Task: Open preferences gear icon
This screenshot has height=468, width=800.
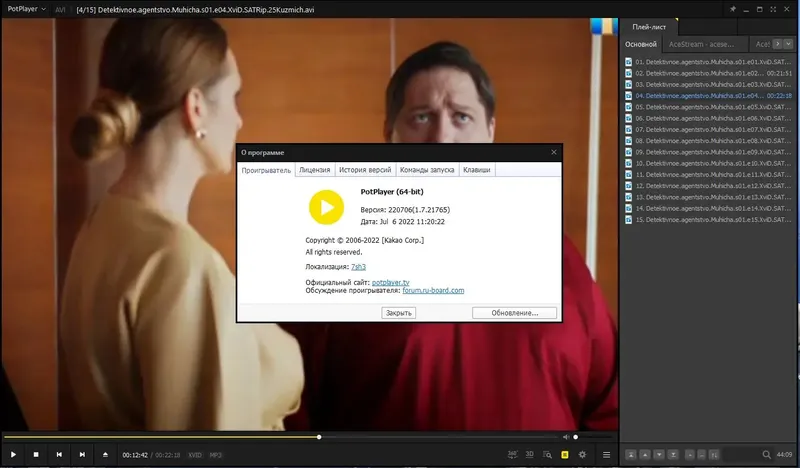Action: [582, 454]
